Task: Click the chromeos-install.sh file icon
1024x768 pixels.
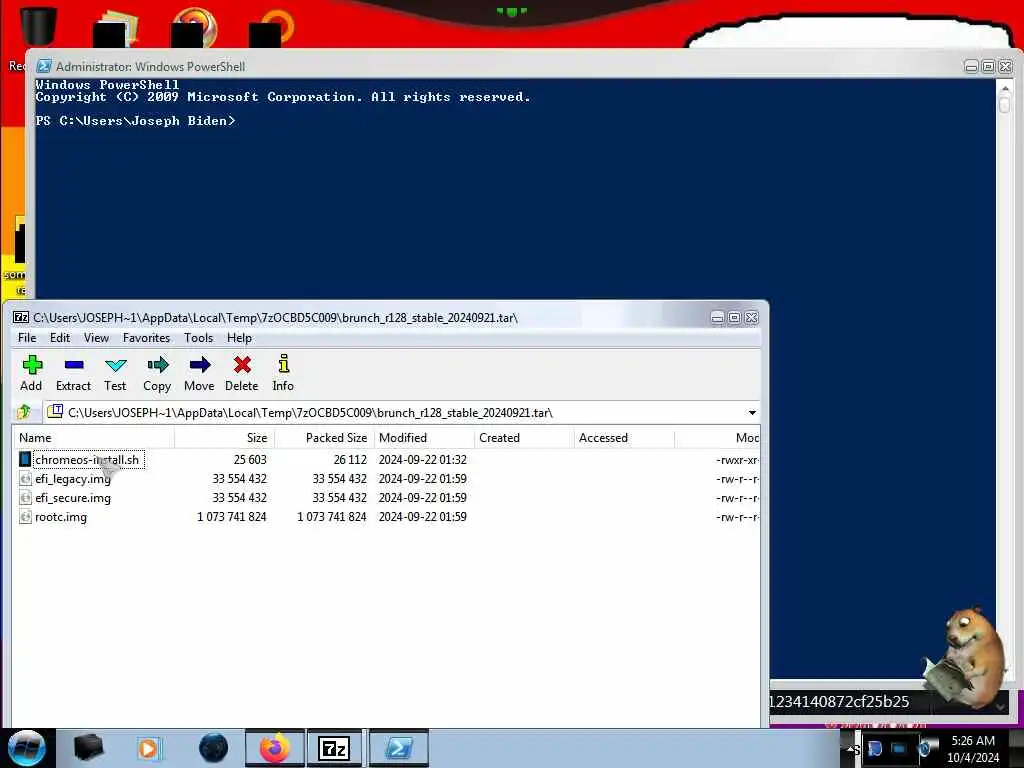Action: click(25, 460)
